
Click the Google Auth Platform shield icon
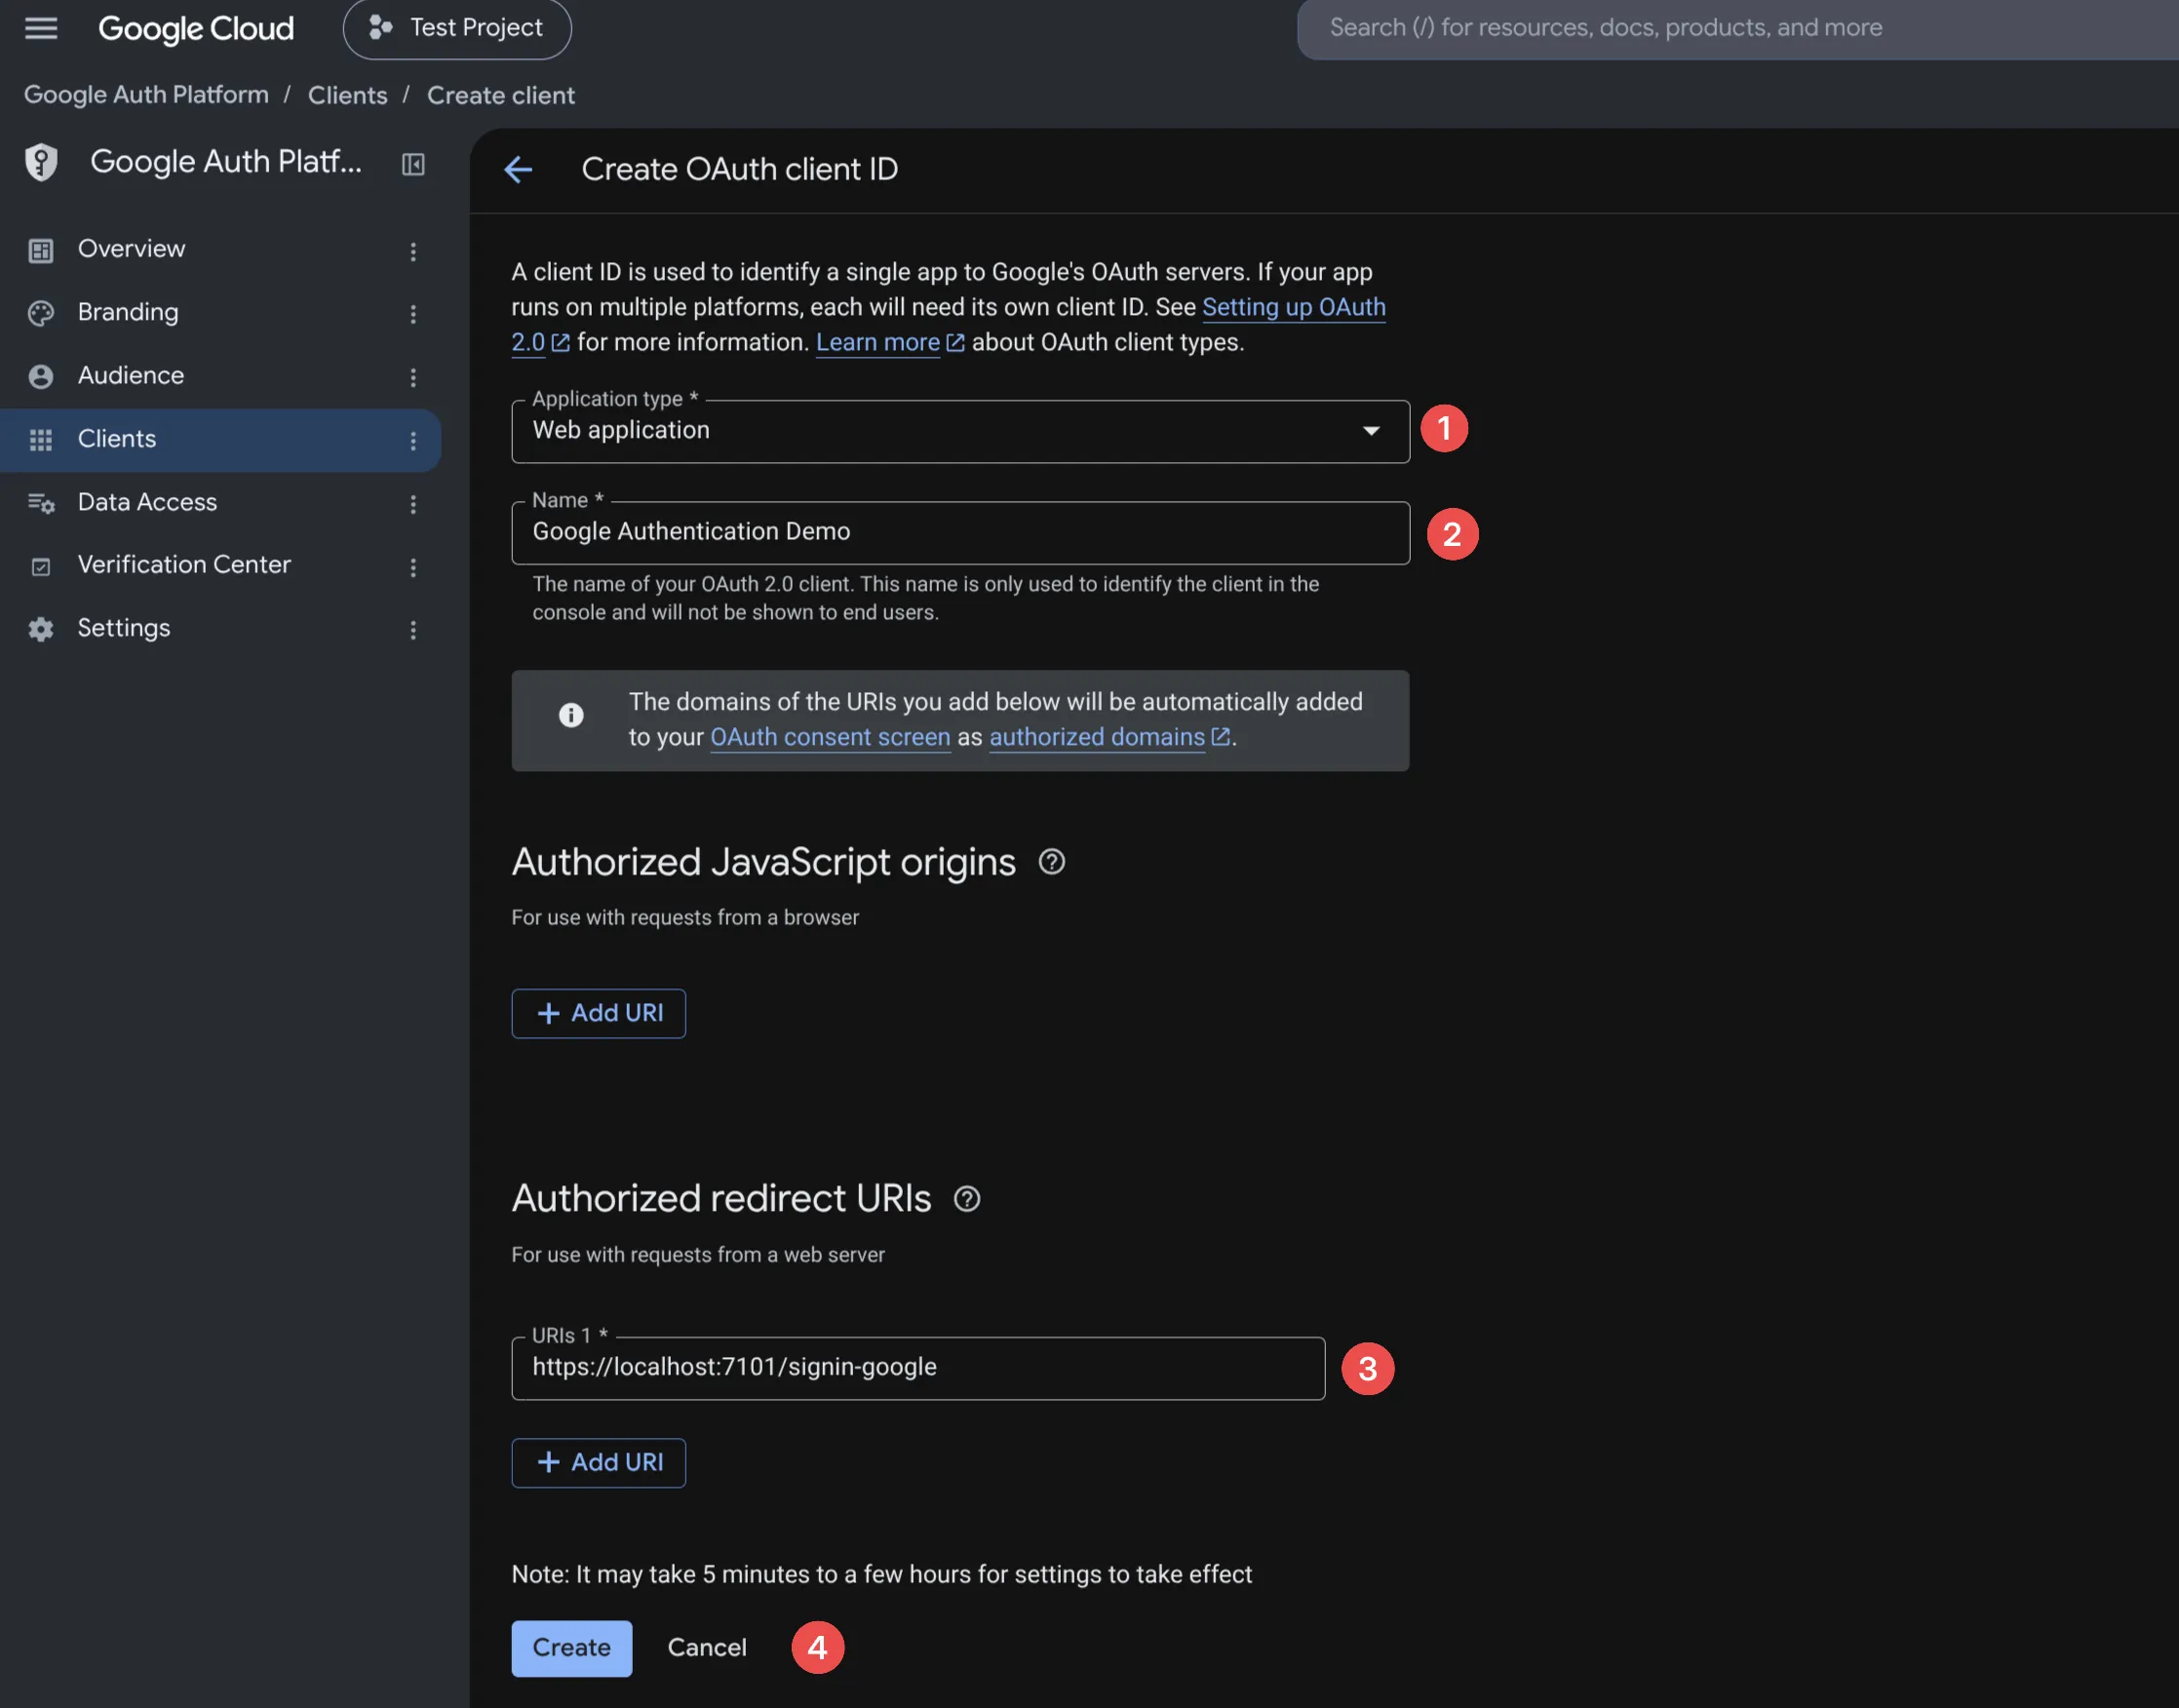pyautogui.click(x=41, y=162)
